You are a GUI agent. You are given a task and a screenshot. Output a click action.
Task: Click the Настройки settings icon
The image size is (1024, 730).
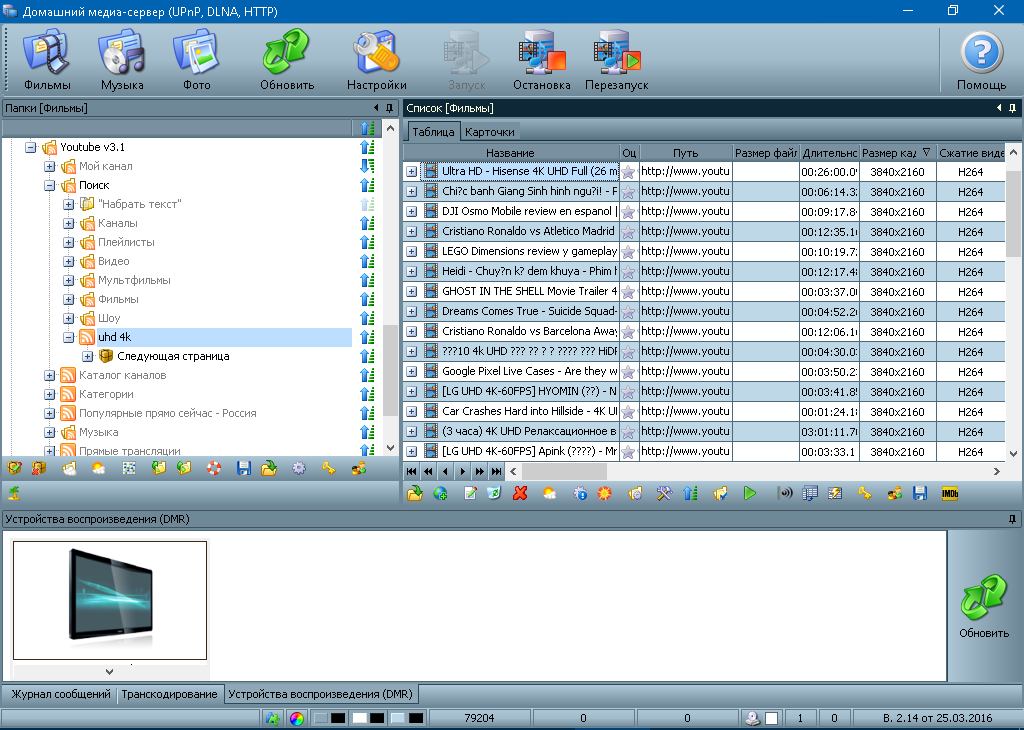pyautogui.click(x=376, y=58)
